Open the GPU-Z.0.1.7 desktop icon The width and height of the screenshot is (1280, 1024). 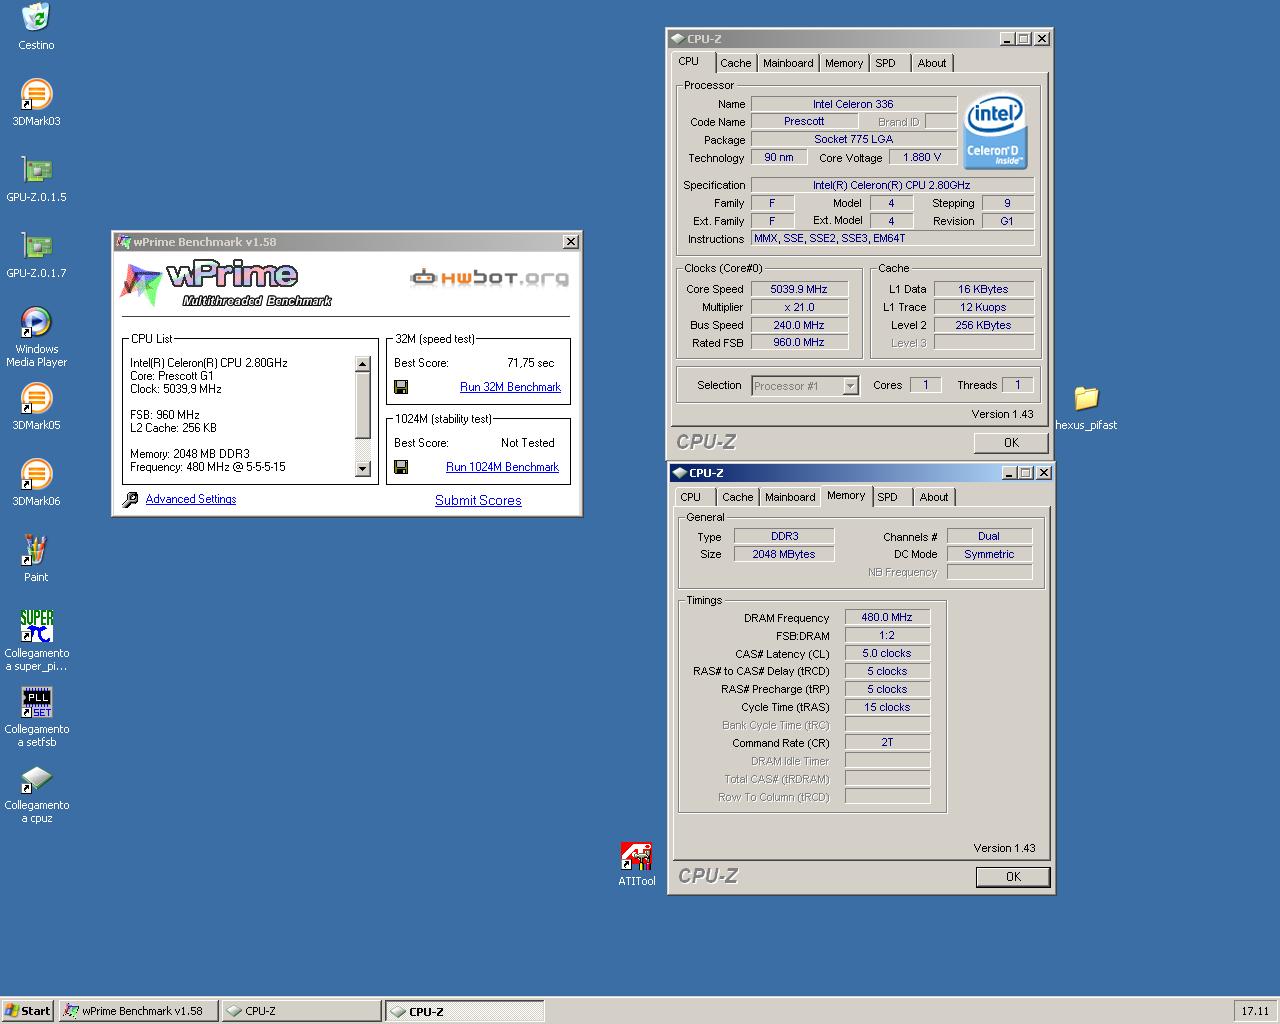click(x=36, y=246)
